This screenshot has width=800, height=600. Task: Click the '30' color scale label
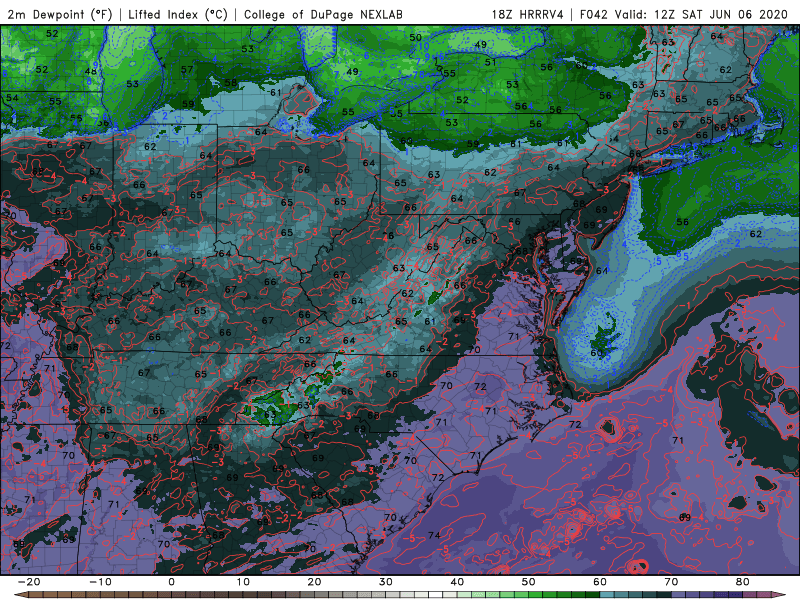pos(386,582)
